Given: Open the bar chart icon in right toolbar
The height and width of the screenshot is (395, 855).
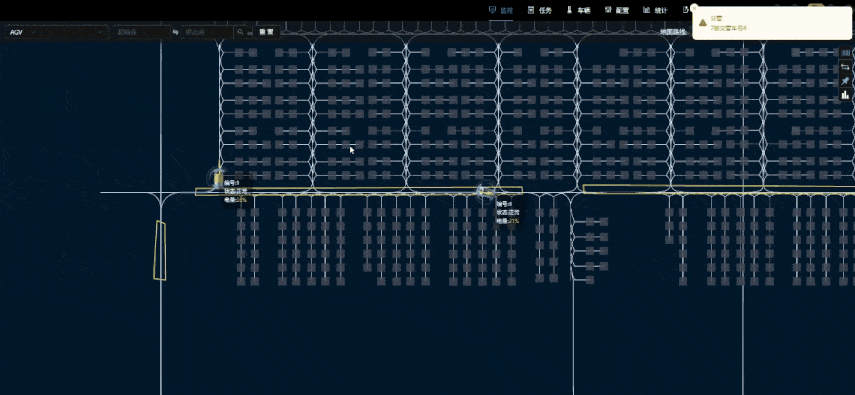Looking at the screenshot, I should 845,95.
